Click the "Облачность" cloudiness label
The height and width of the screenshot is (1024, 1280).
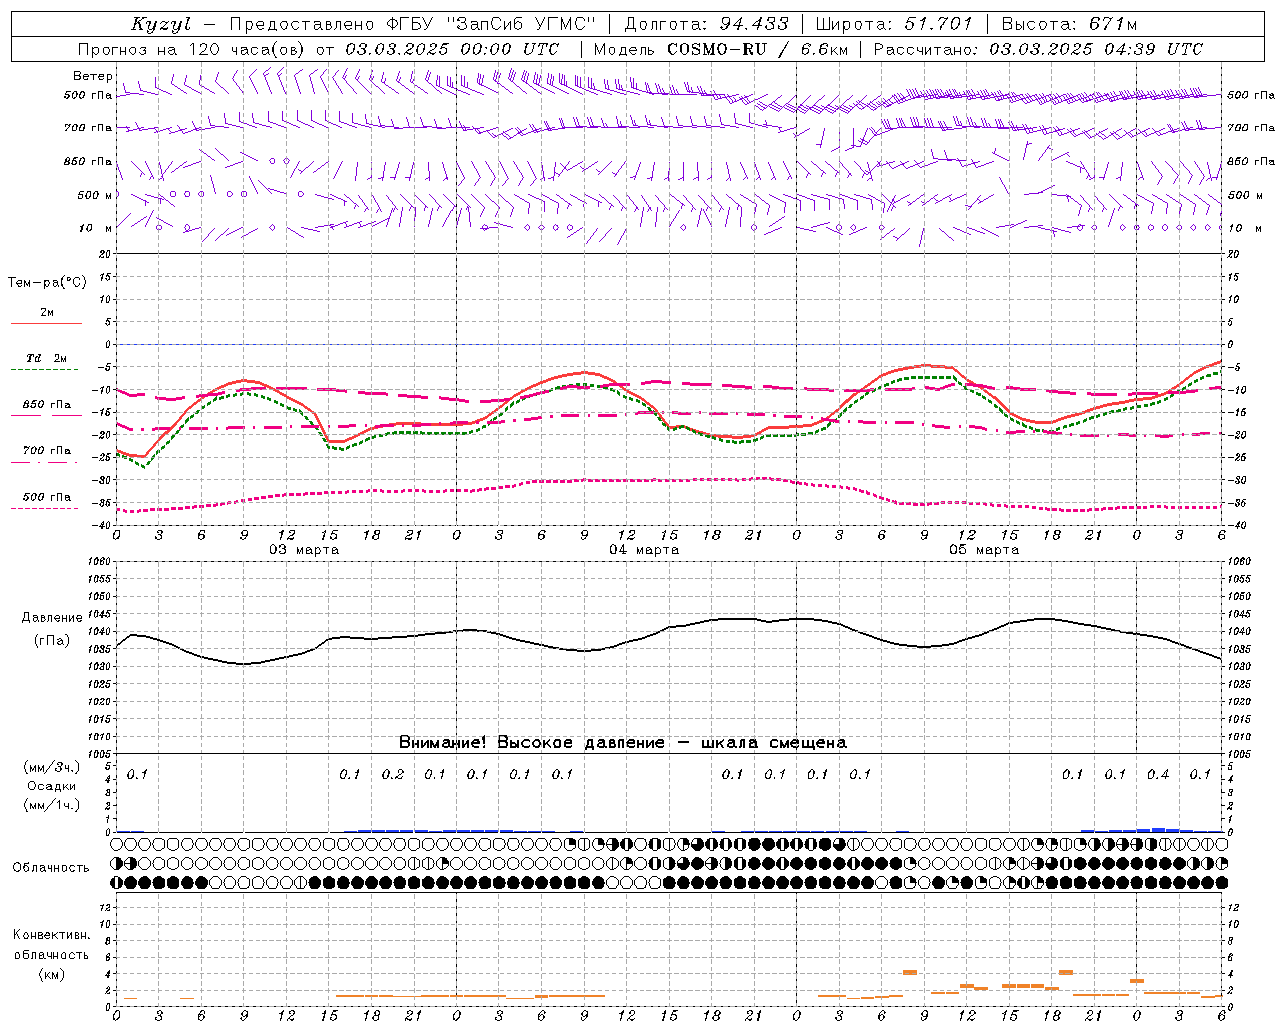click(x=51, y=868)
